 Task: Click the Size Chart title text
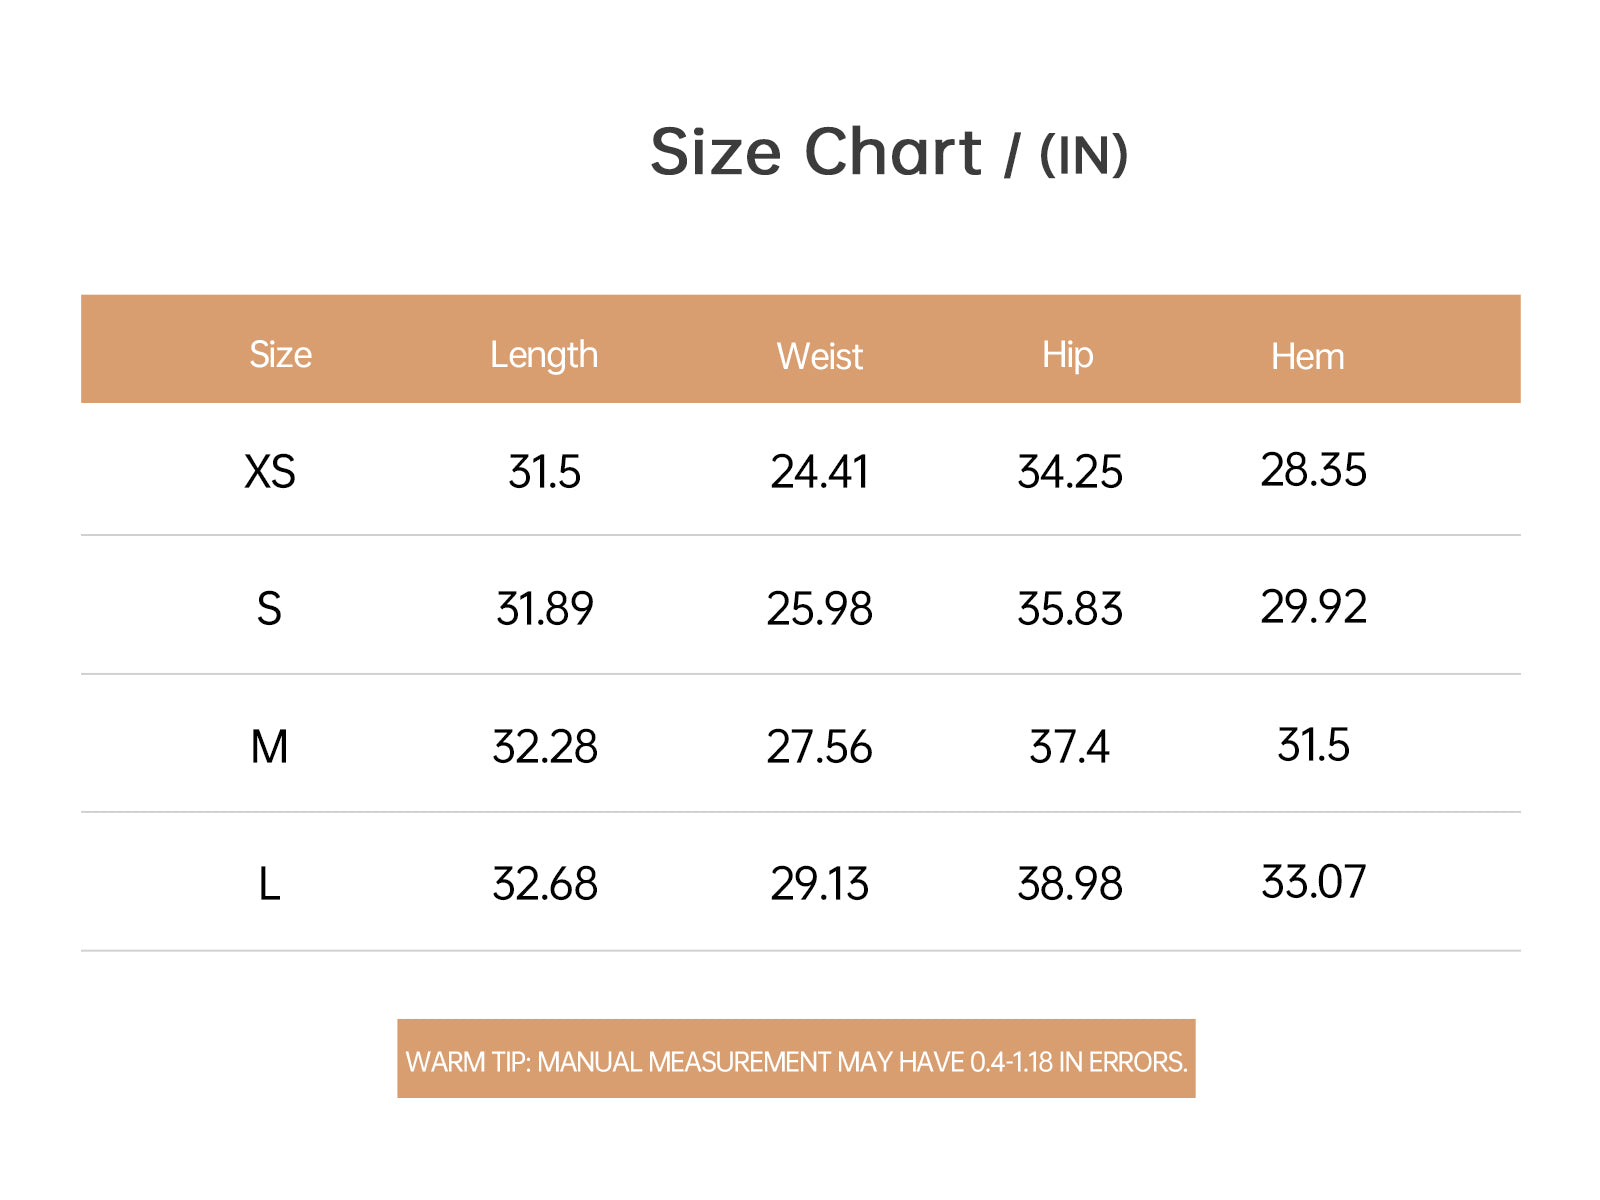pyautogui.click(x=888, y=153)
